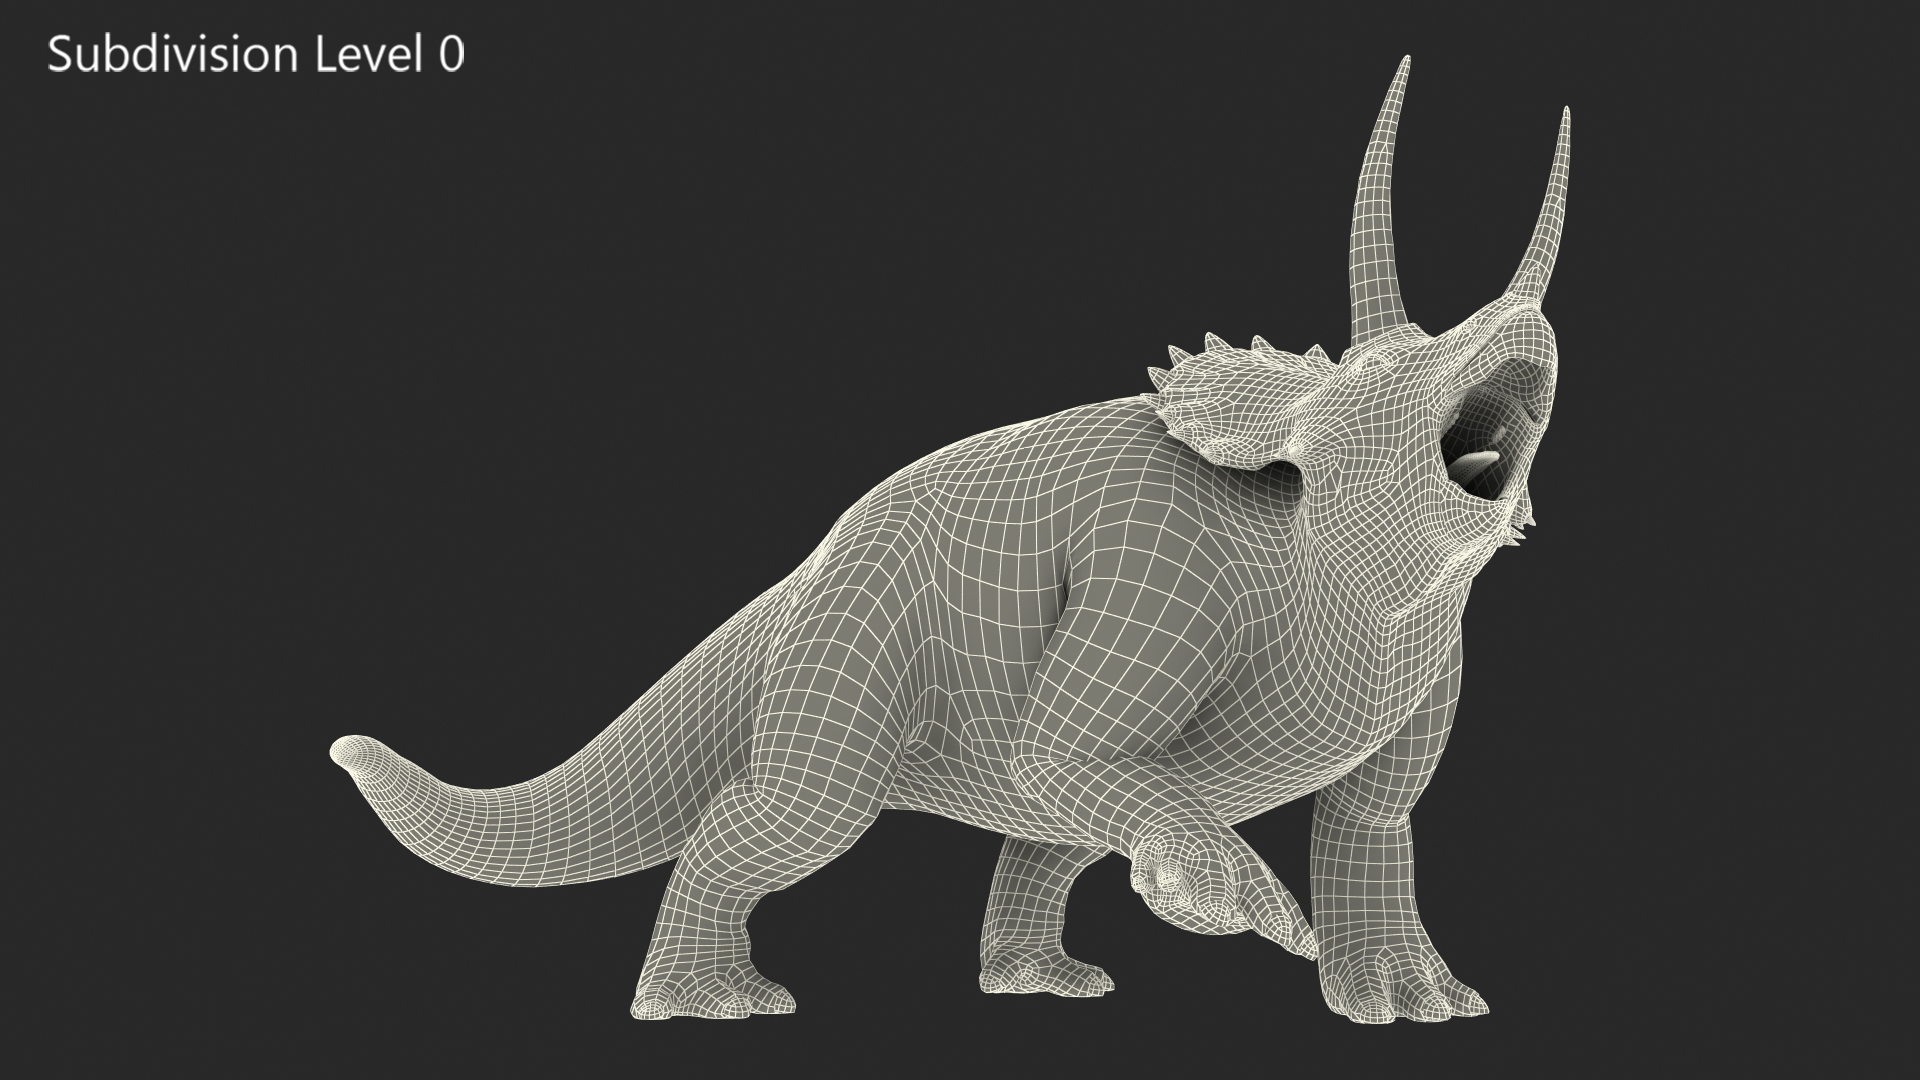Screen dimensions: 1920x1080
Task: Click the "Subdivision Level 0" text label
Action: coord(256,55)
